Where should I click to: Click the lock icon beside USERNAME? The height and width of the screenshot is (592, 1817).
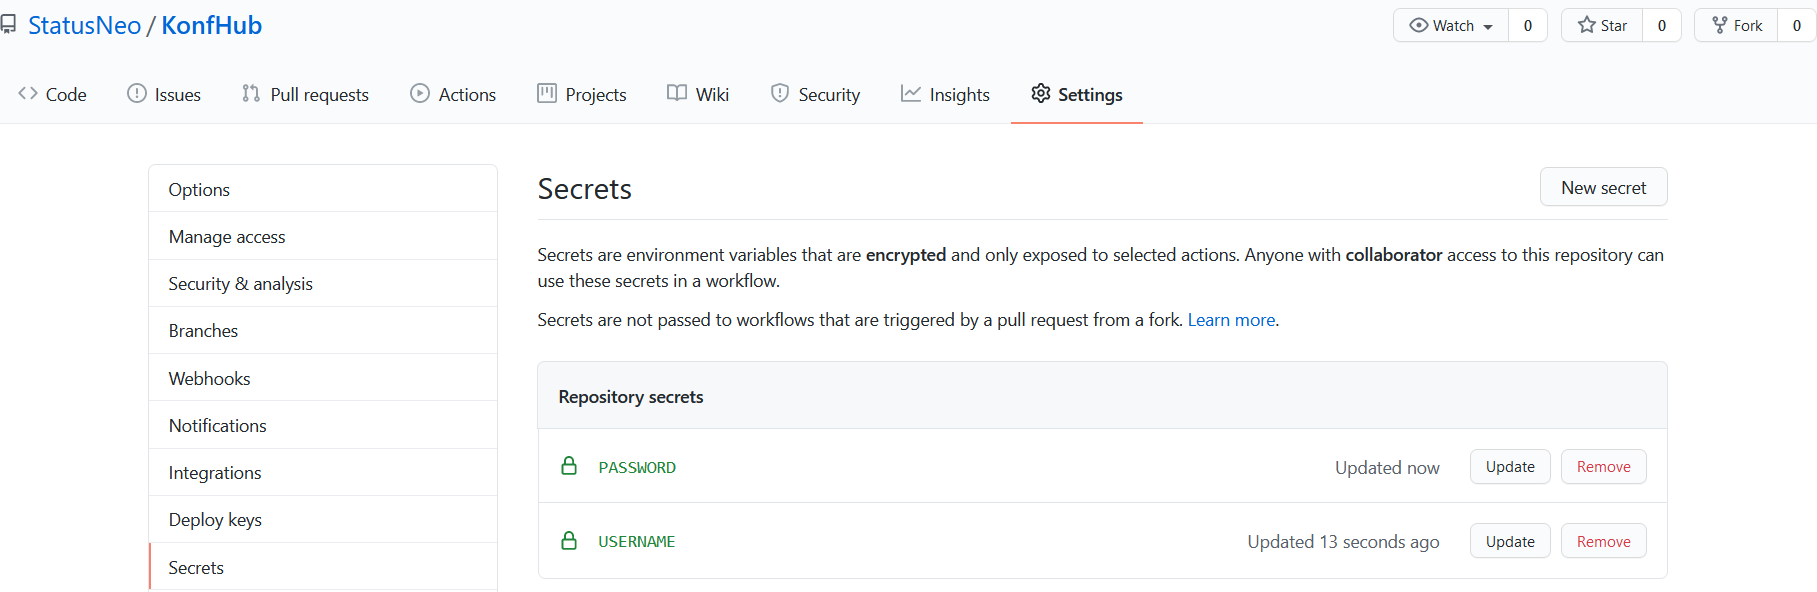click(x=569, y=541)
